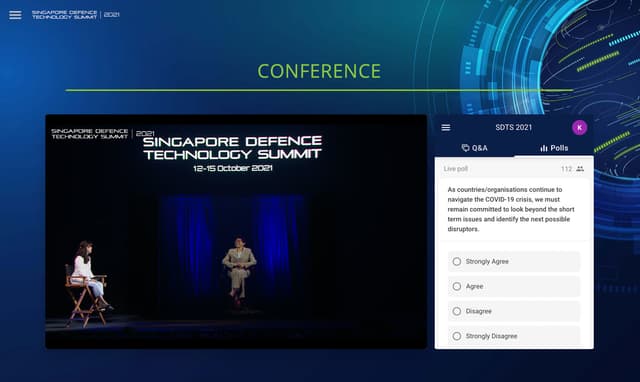Click the Singapore Defence Technology Summit 2021 logo
This screenshot has height=382, width=640.
[x=76, y=15]
